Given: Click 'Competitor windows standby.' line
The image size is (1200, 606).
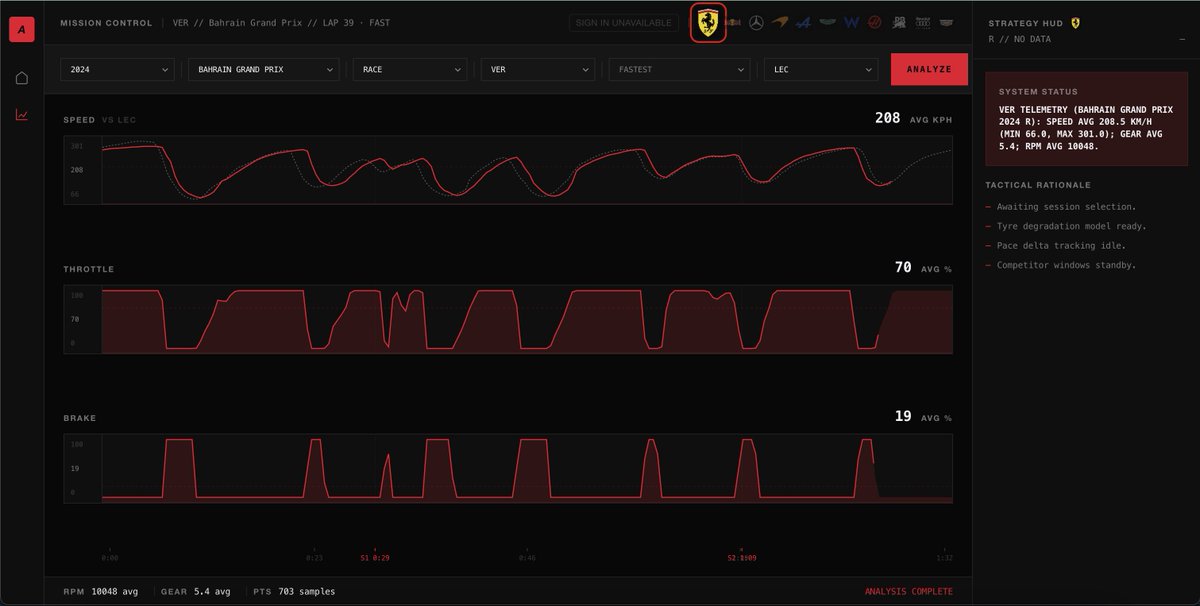Looking at the screenshot, I should pyautogui.click(x=1066, y=265).
